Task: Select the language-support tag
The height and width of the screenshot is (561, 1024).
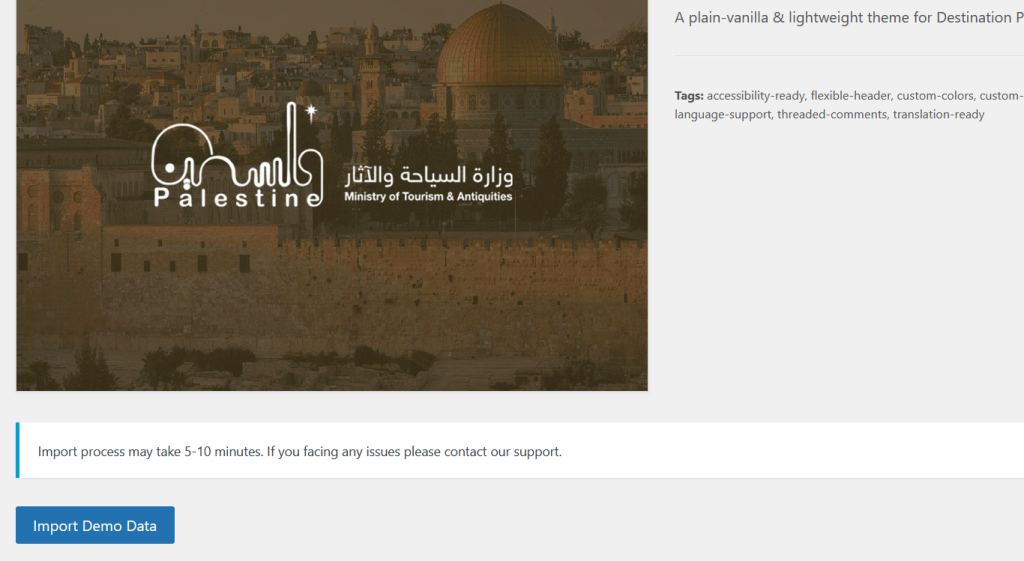Action: click(723, 114)
